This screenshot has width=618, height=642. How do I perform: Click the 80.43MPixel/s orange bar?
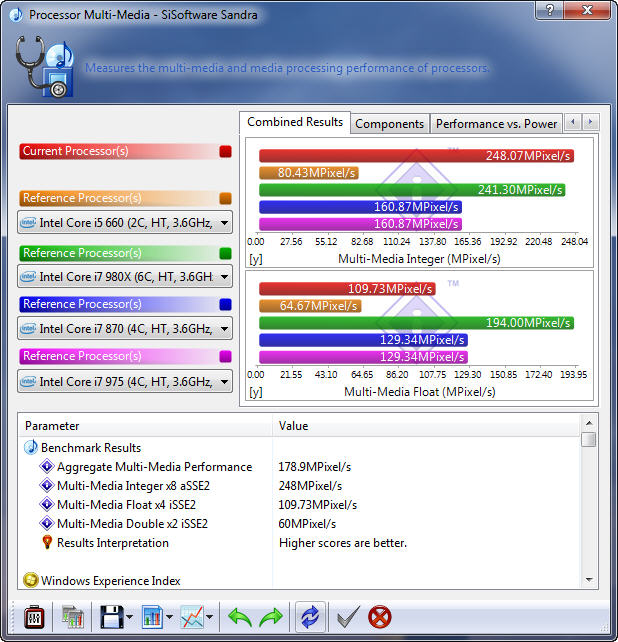pos(309,173)
